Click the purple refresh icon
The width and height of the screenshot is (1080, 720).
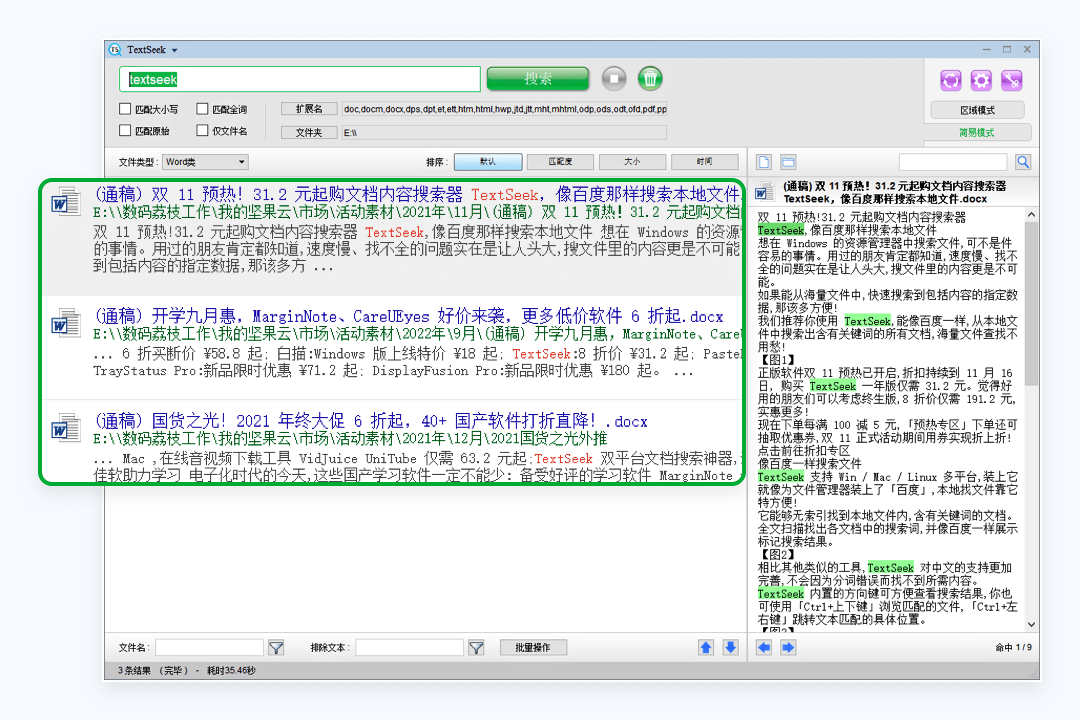(x=951, y=81)
